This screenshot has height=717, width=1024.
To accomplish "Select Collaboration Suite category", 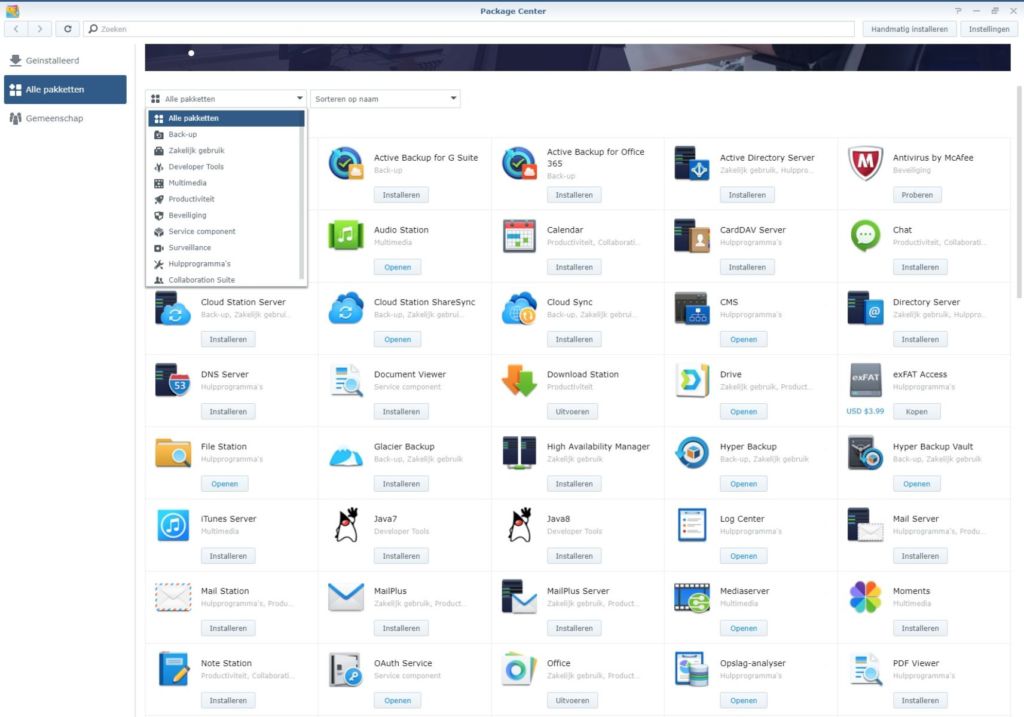I will point(226,279).
